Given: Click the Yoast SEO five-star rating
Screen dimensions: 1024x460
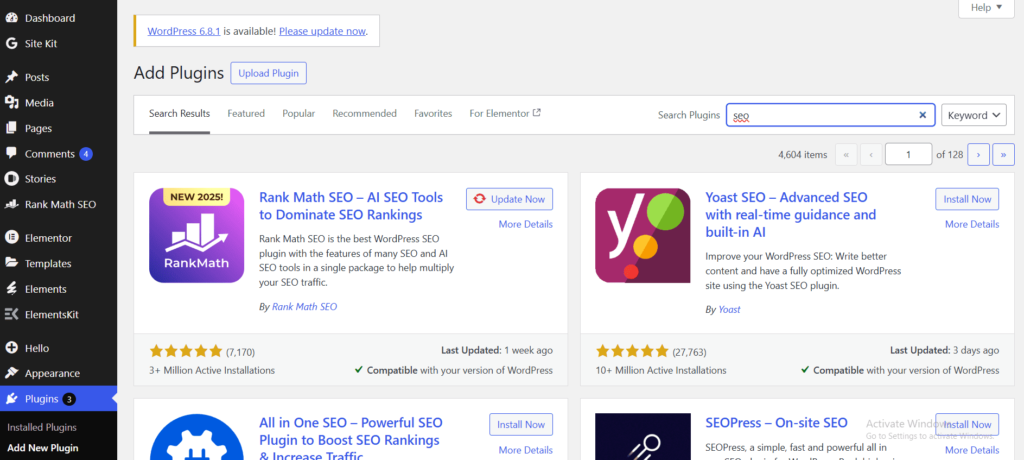Looking at the screenshot, I should pos(632,352).
